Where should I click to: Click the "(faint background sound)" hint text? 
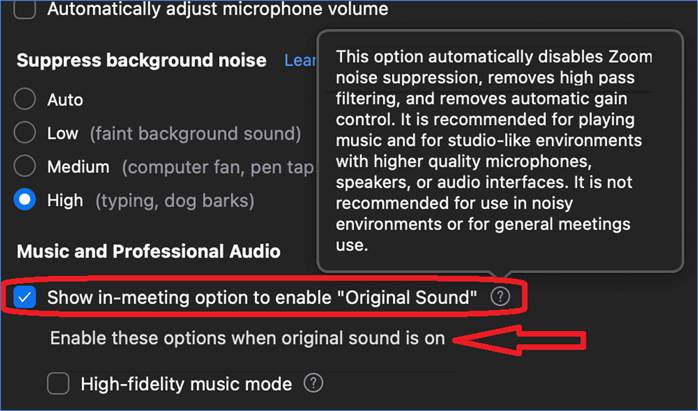[x=194, y=133]
